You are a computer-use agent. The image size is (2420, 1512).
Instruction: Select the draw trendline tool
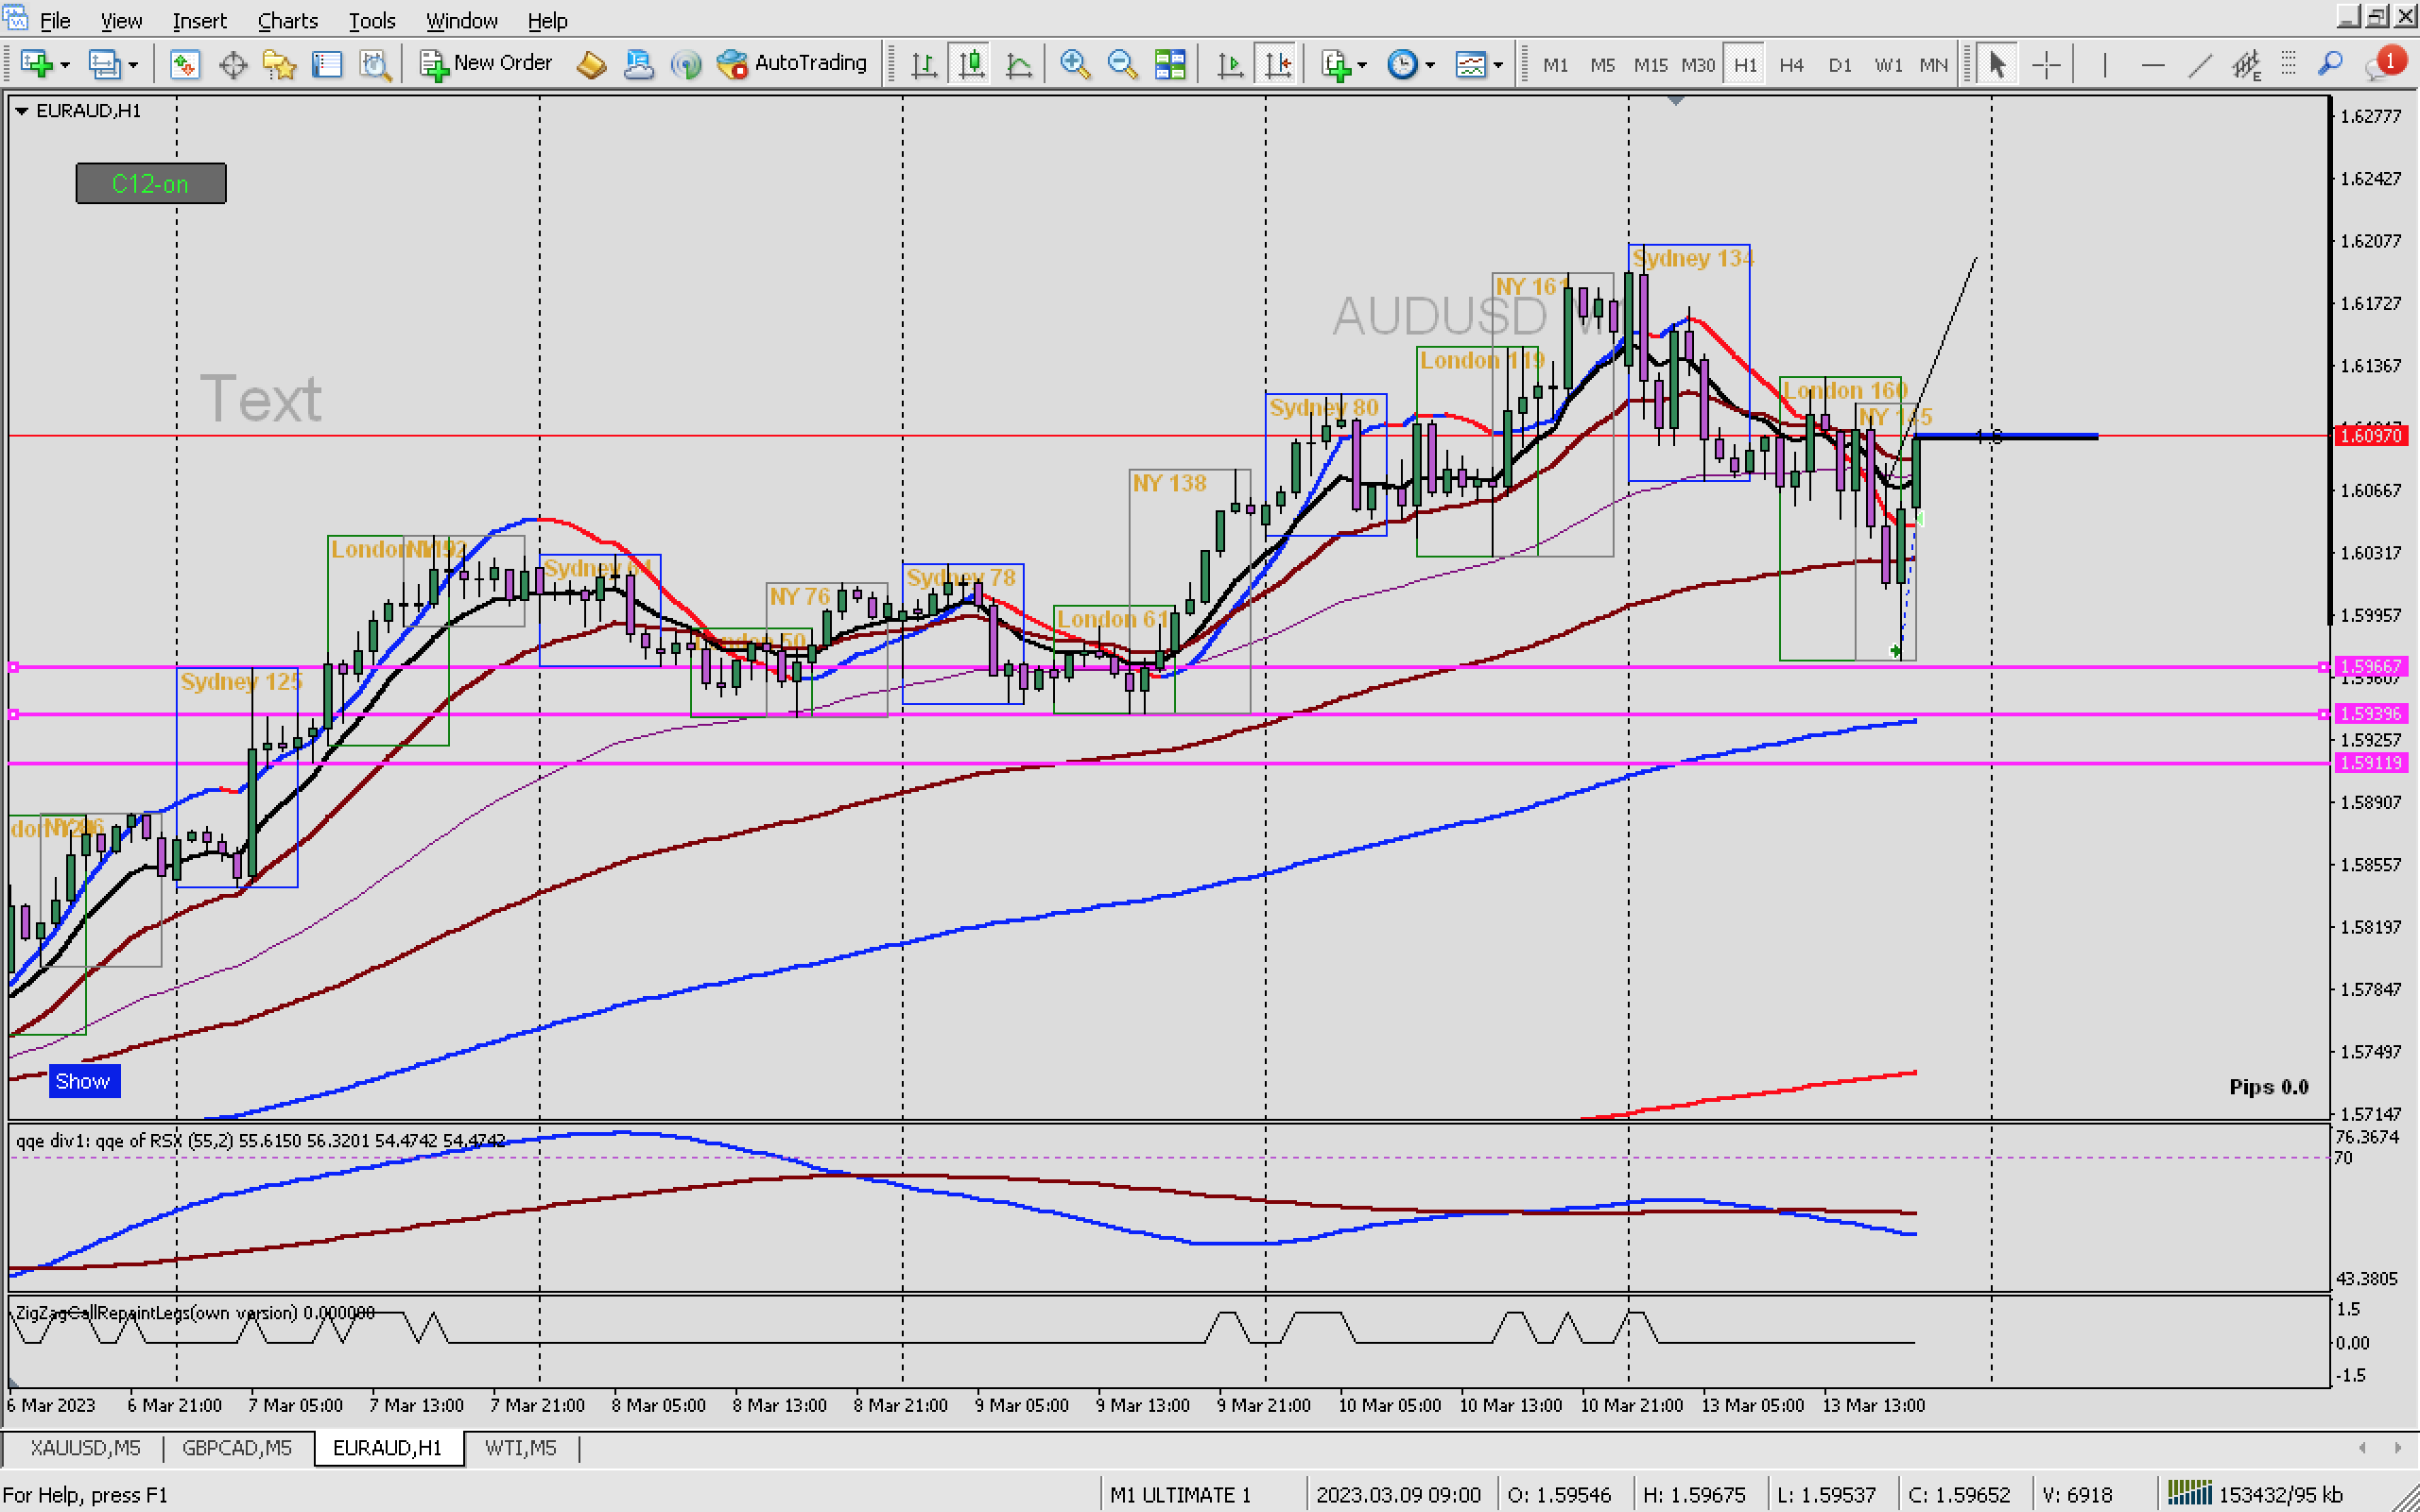pos(2199,65)
